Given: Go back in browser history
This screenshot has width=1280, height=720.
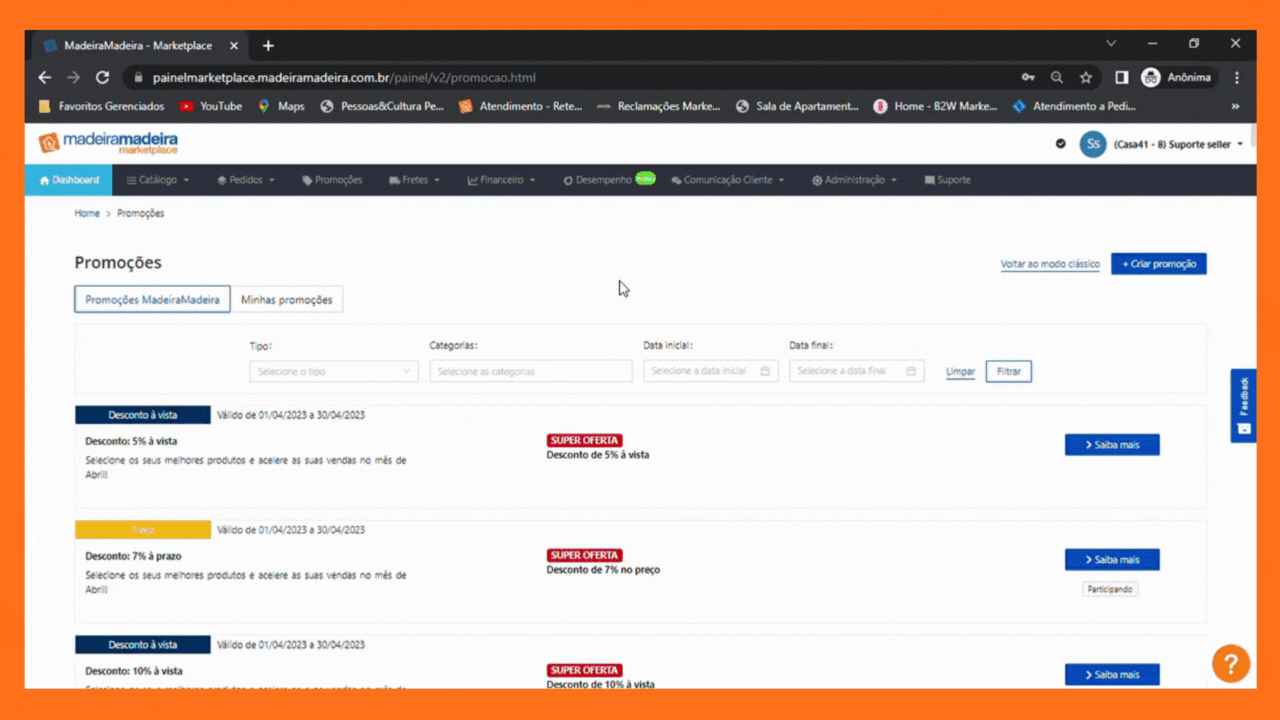Looking at the screenshot, I should pyautogui.click(x=44, y=77).
